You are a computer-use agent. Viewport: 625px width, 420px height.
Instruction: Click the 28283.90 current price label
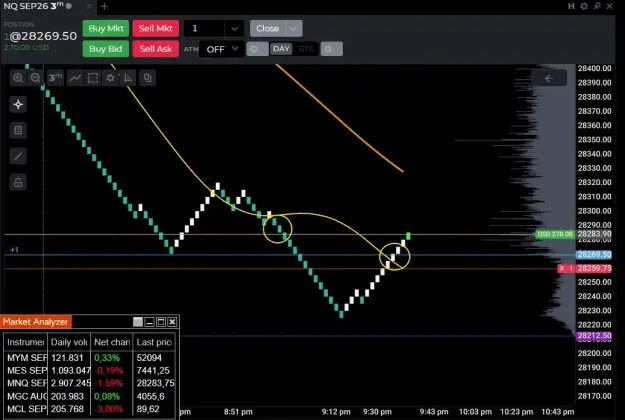(594, 234)
